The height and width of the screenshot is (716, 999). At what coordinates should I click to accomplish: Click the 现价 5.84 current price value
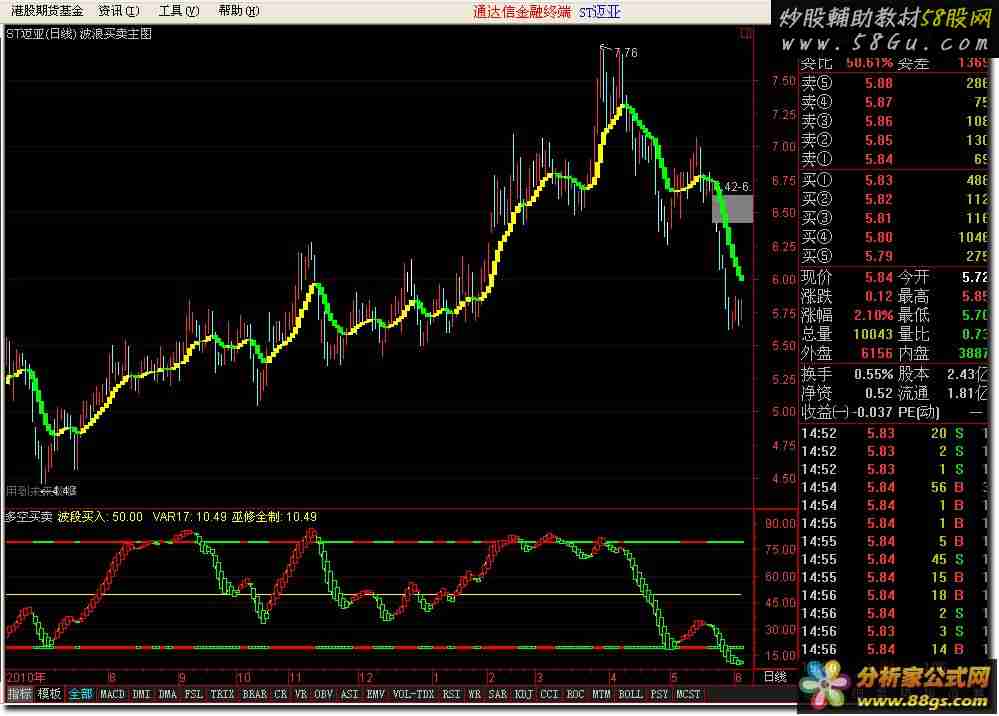[879, 277]
